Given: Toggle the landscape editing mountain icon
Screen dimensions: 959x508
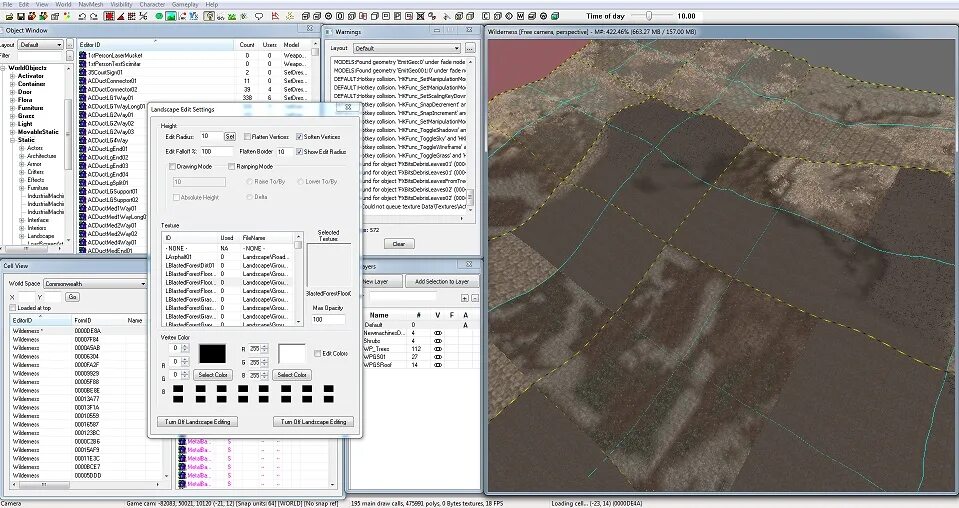Looking at the screenshot, I should click(171, 17).
